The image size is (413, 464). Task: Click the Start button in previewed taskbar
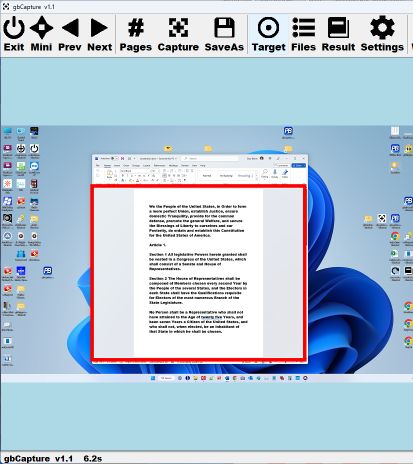(x=153, y=378)
